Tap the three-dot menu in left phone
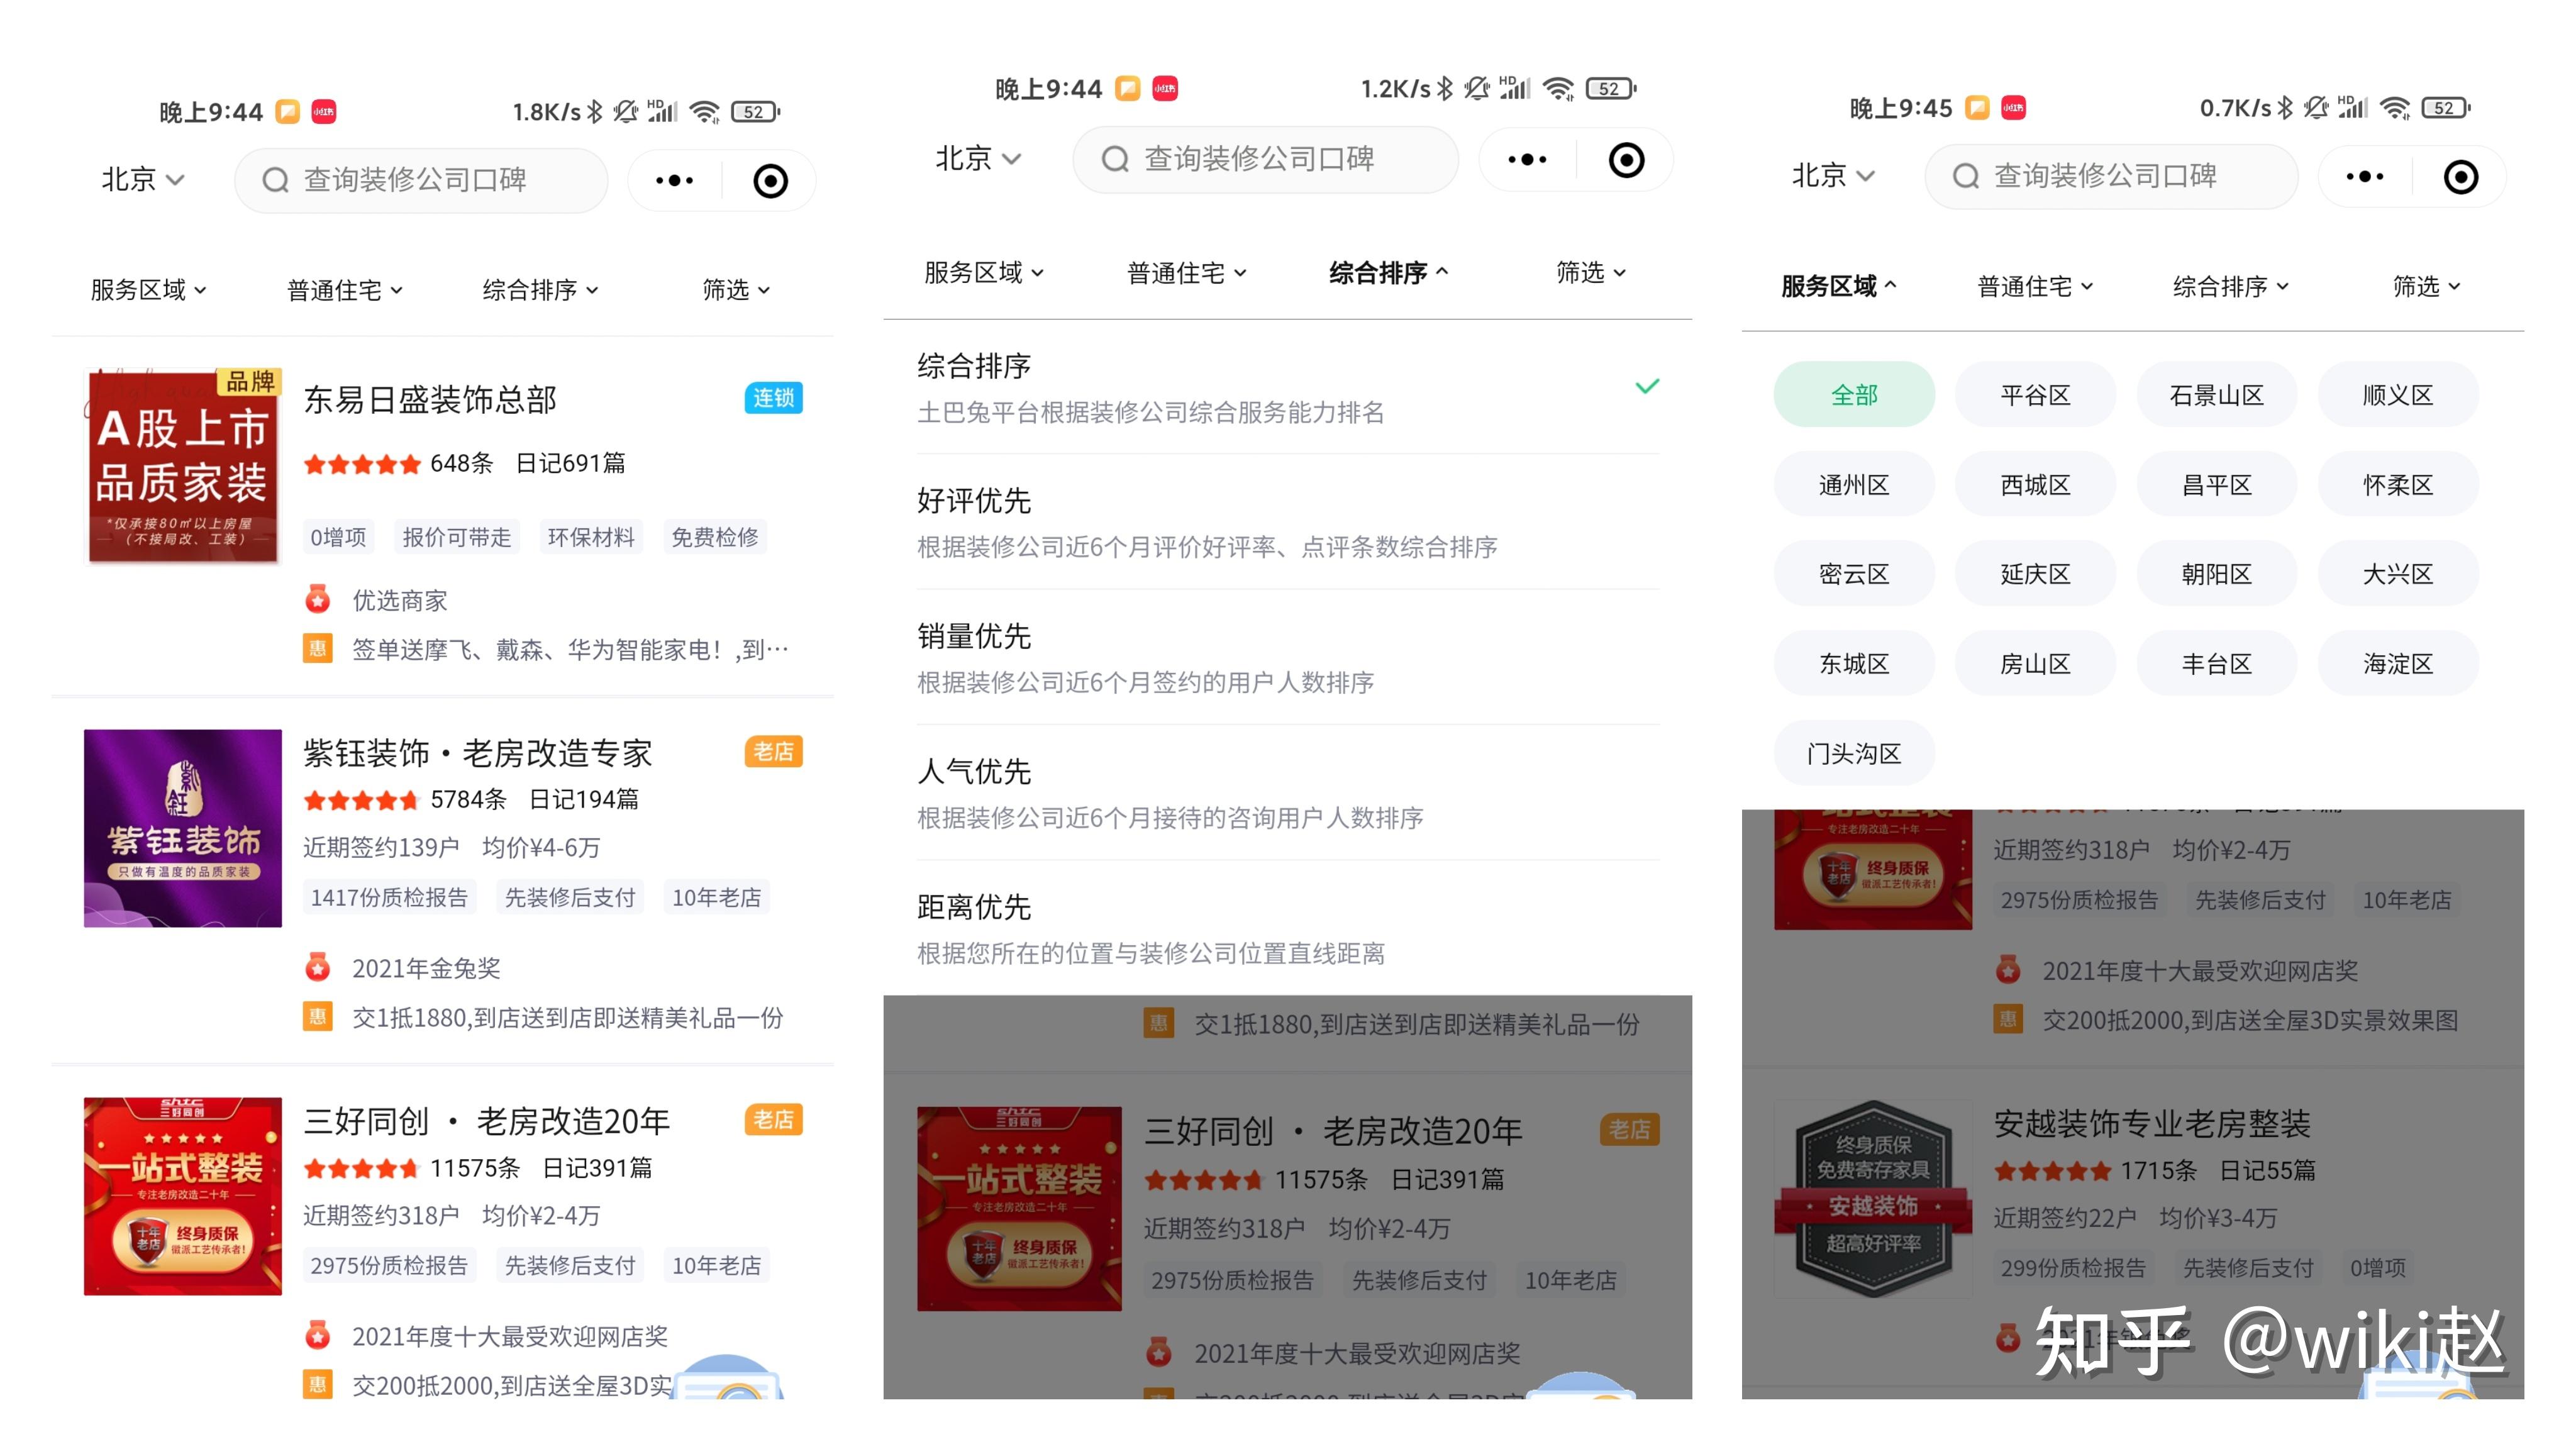The image size is (2576, 1449). coord(674,181)
